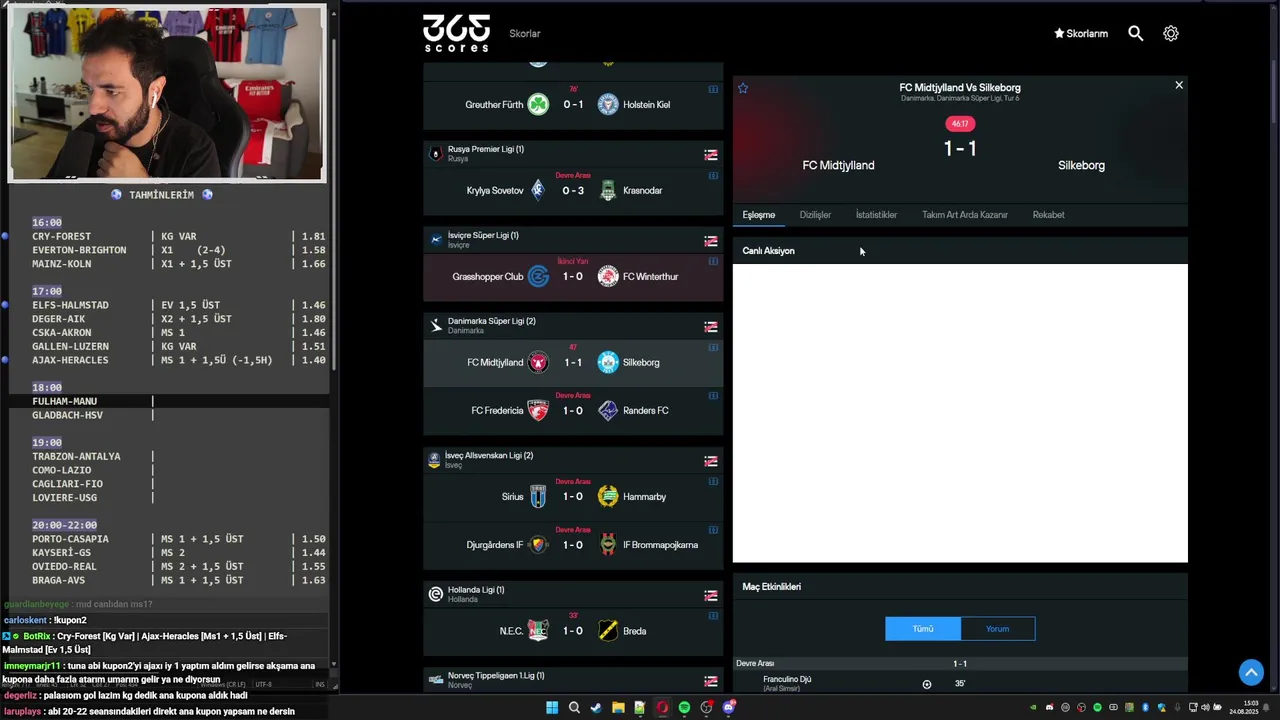The image size is (1280, 720).
Task: Click the Hollanda Ligi league logo
Action: pyautogui.click(x=435, y=594)
